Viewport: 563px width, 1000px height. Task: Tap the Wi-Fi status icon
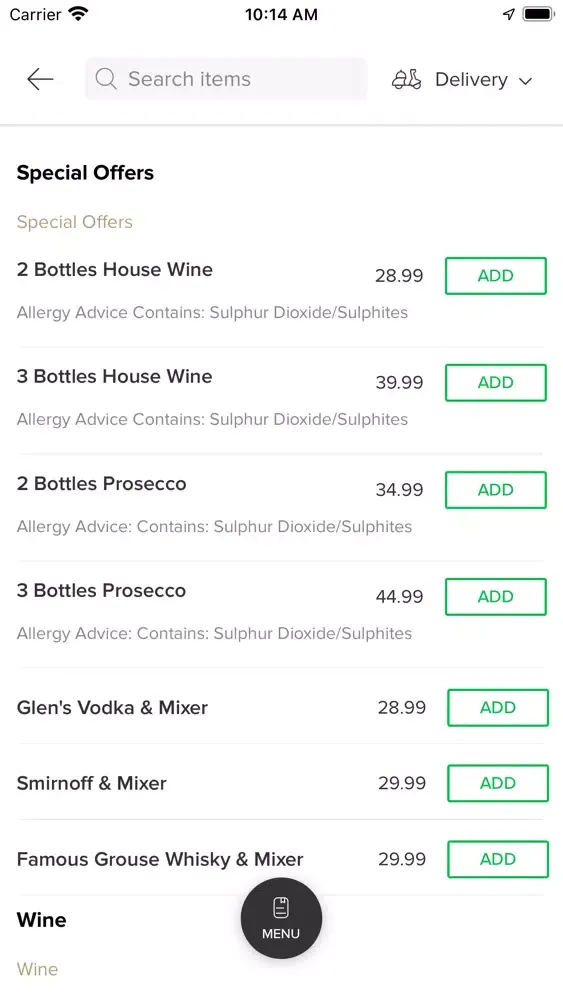pos(78,14)
